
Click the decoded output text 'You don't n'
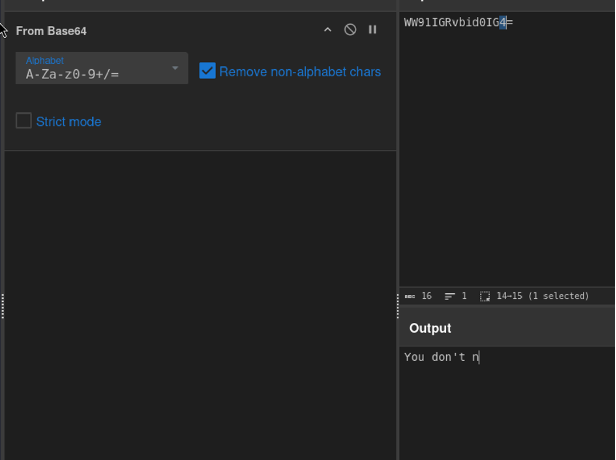[x=442, y=357]
